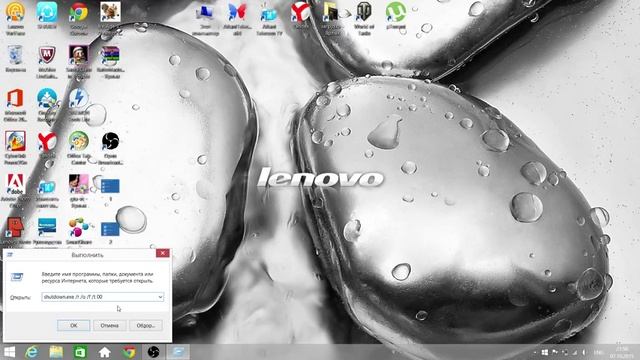Click the Отмена button
Viewport: 640px width, 360px height.
(109, 325)
